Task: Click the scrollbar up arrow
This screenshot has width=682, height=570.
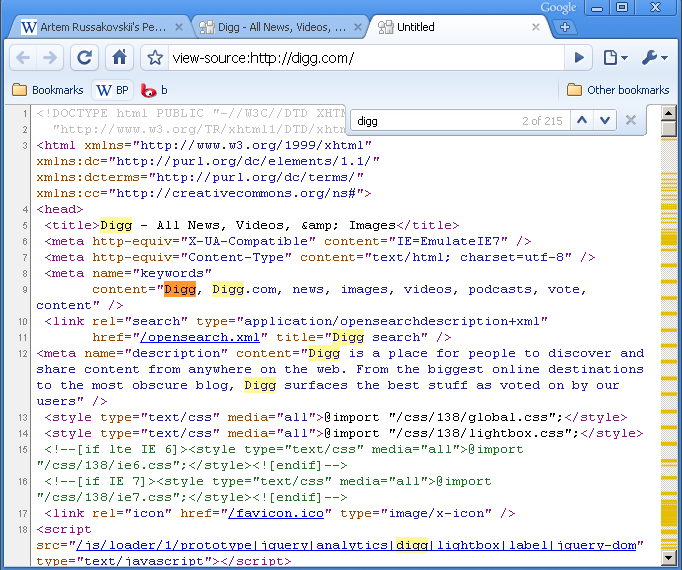Action: pyautogui.click(x=668, y=114)
